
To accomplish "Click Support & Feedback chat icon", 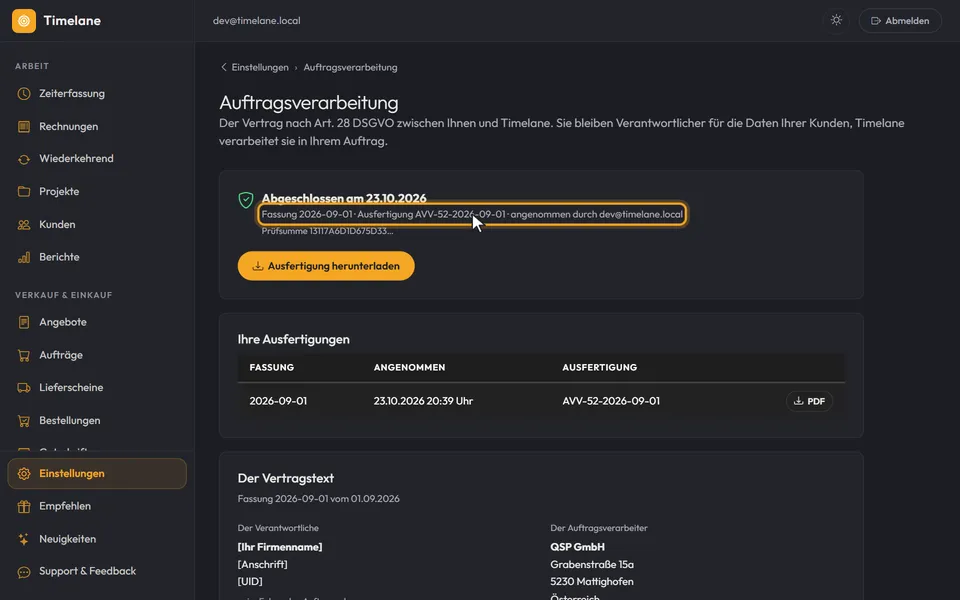I will pos(24,572).
